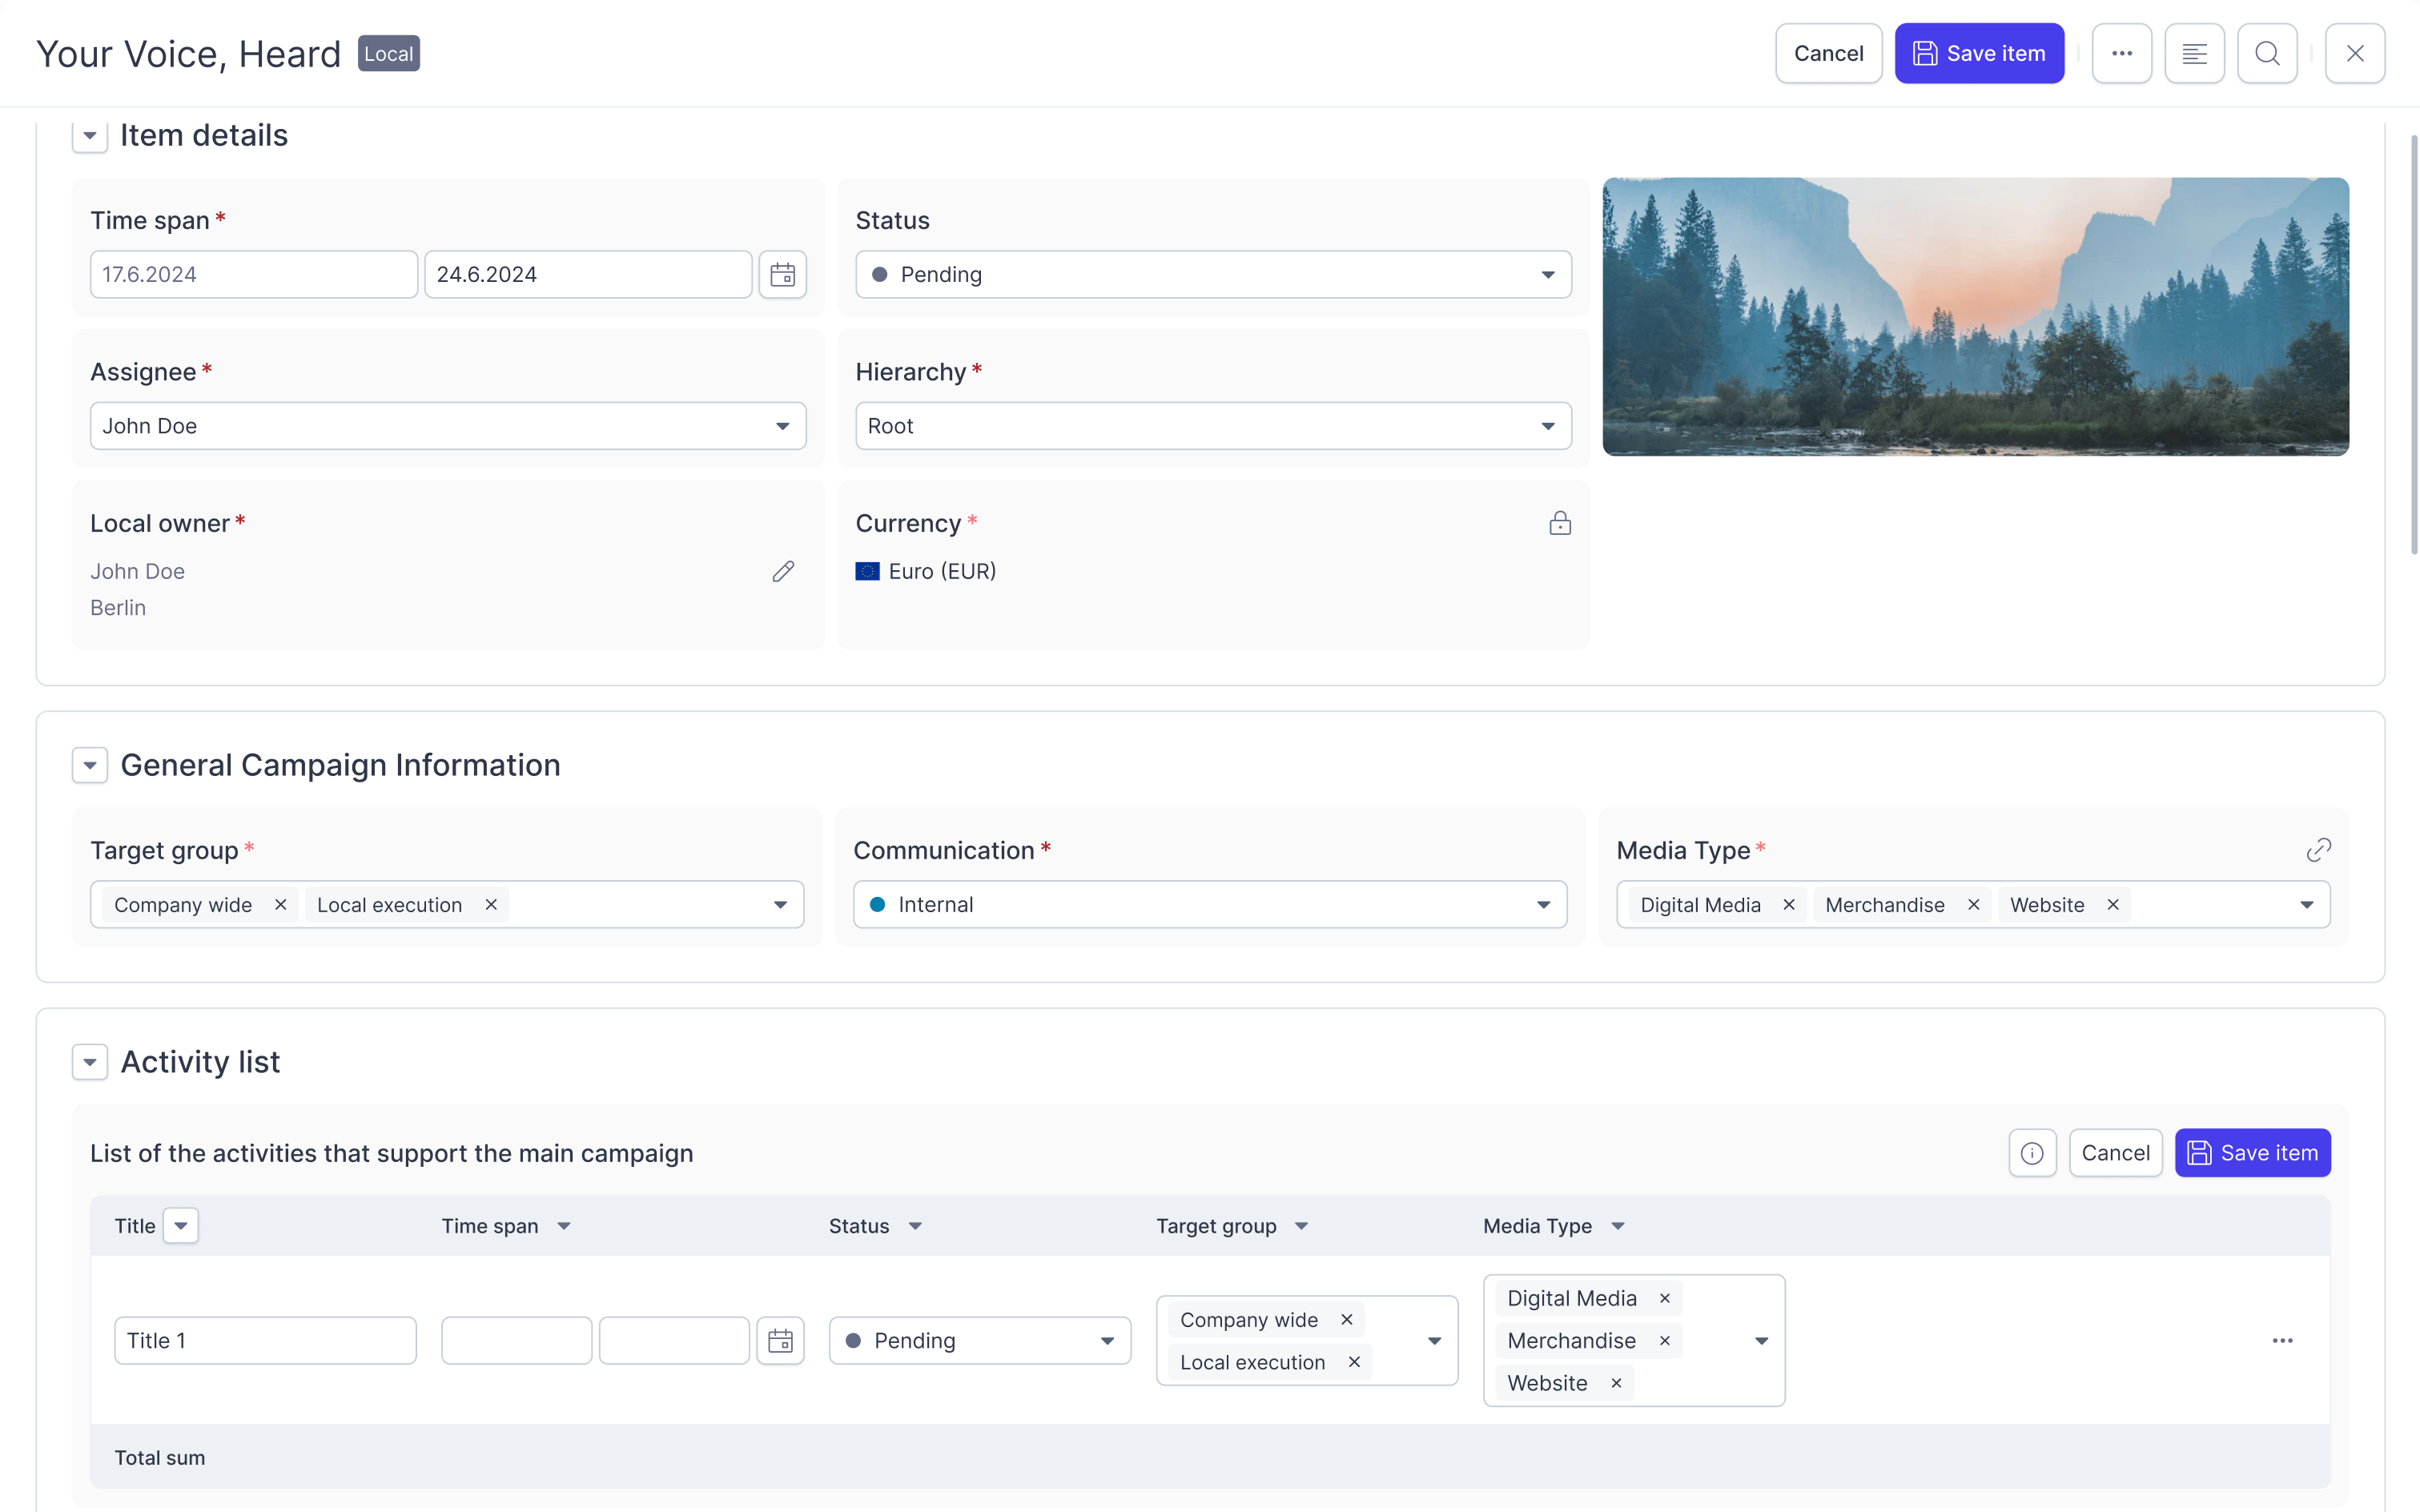Click the Euro (EUR) currency value

(942, 571)
